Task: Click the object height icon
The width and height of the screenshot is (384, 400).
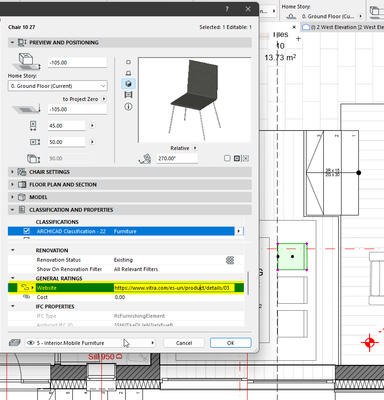Action: (x=33, y=158)
